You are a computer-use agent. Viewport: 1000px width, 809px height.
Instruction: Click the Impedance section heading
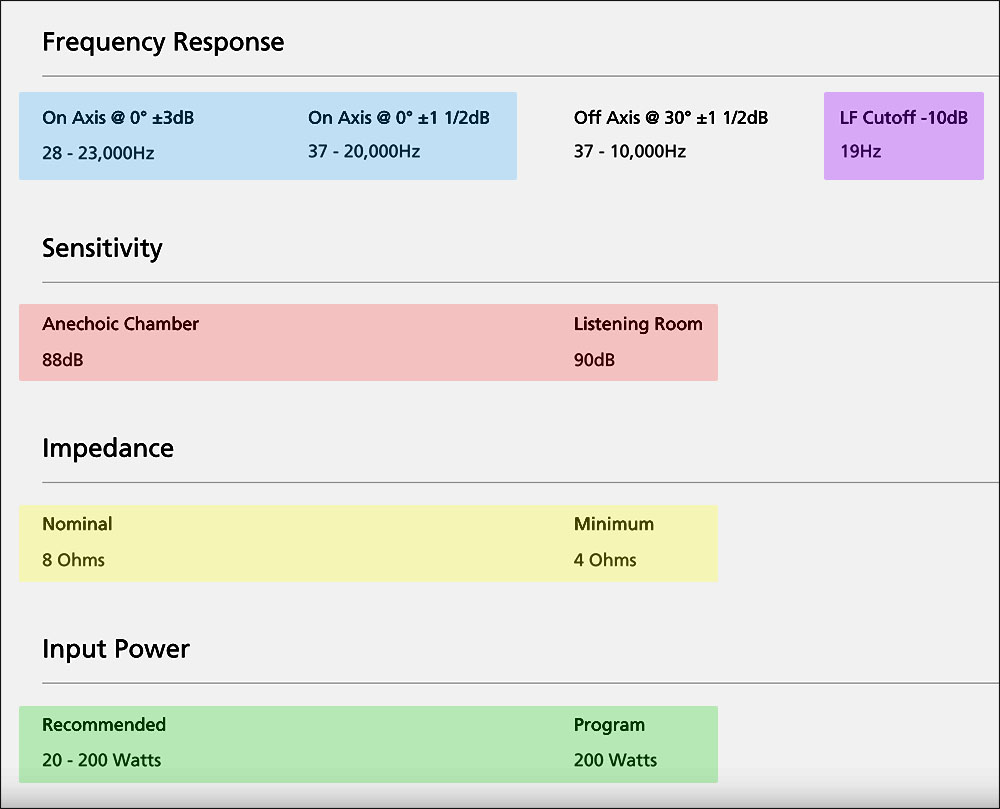coord(108,449)
